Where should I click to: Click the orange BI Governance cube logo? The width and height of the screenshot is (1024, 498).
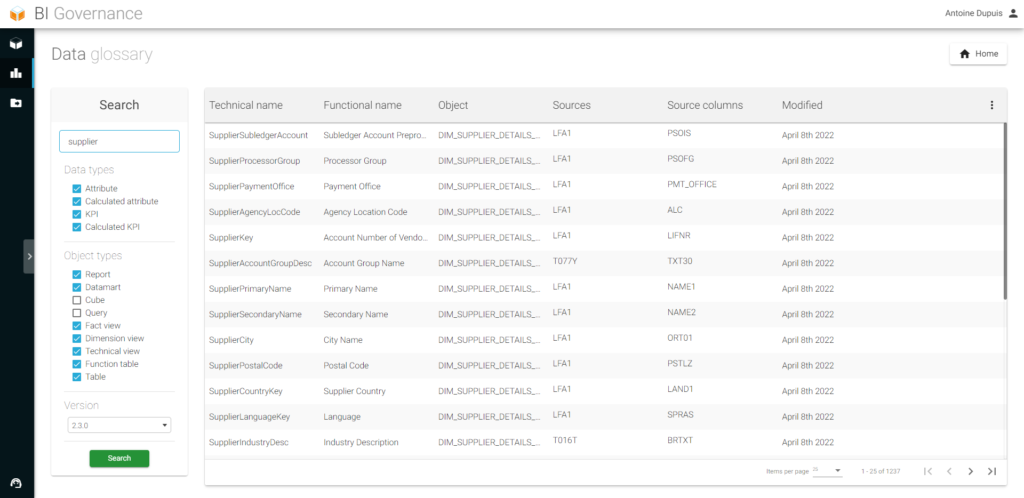coord(17,13)
